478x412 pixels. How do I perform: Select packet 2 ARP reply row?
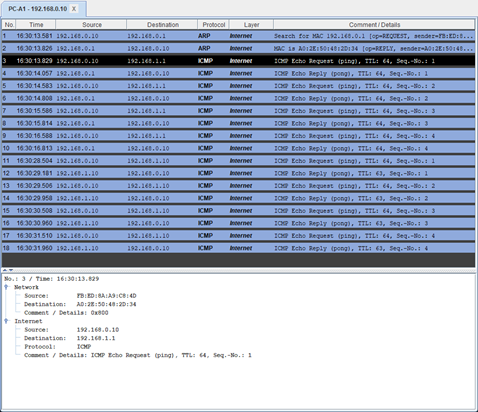[238, 48]
